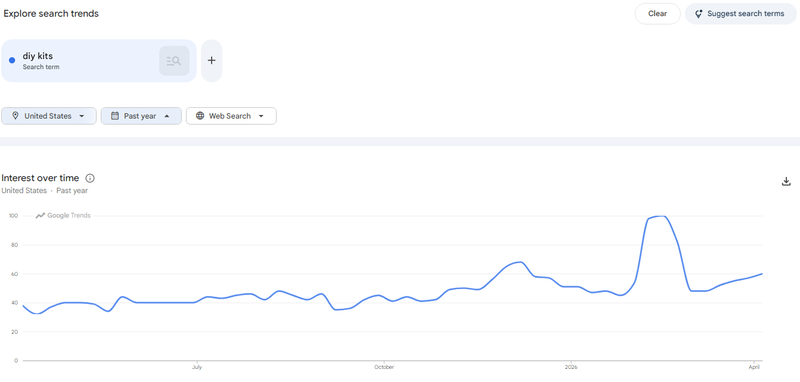Click the 0 value on the y-axis
The image size is (800, 382).
pos(16,361)
